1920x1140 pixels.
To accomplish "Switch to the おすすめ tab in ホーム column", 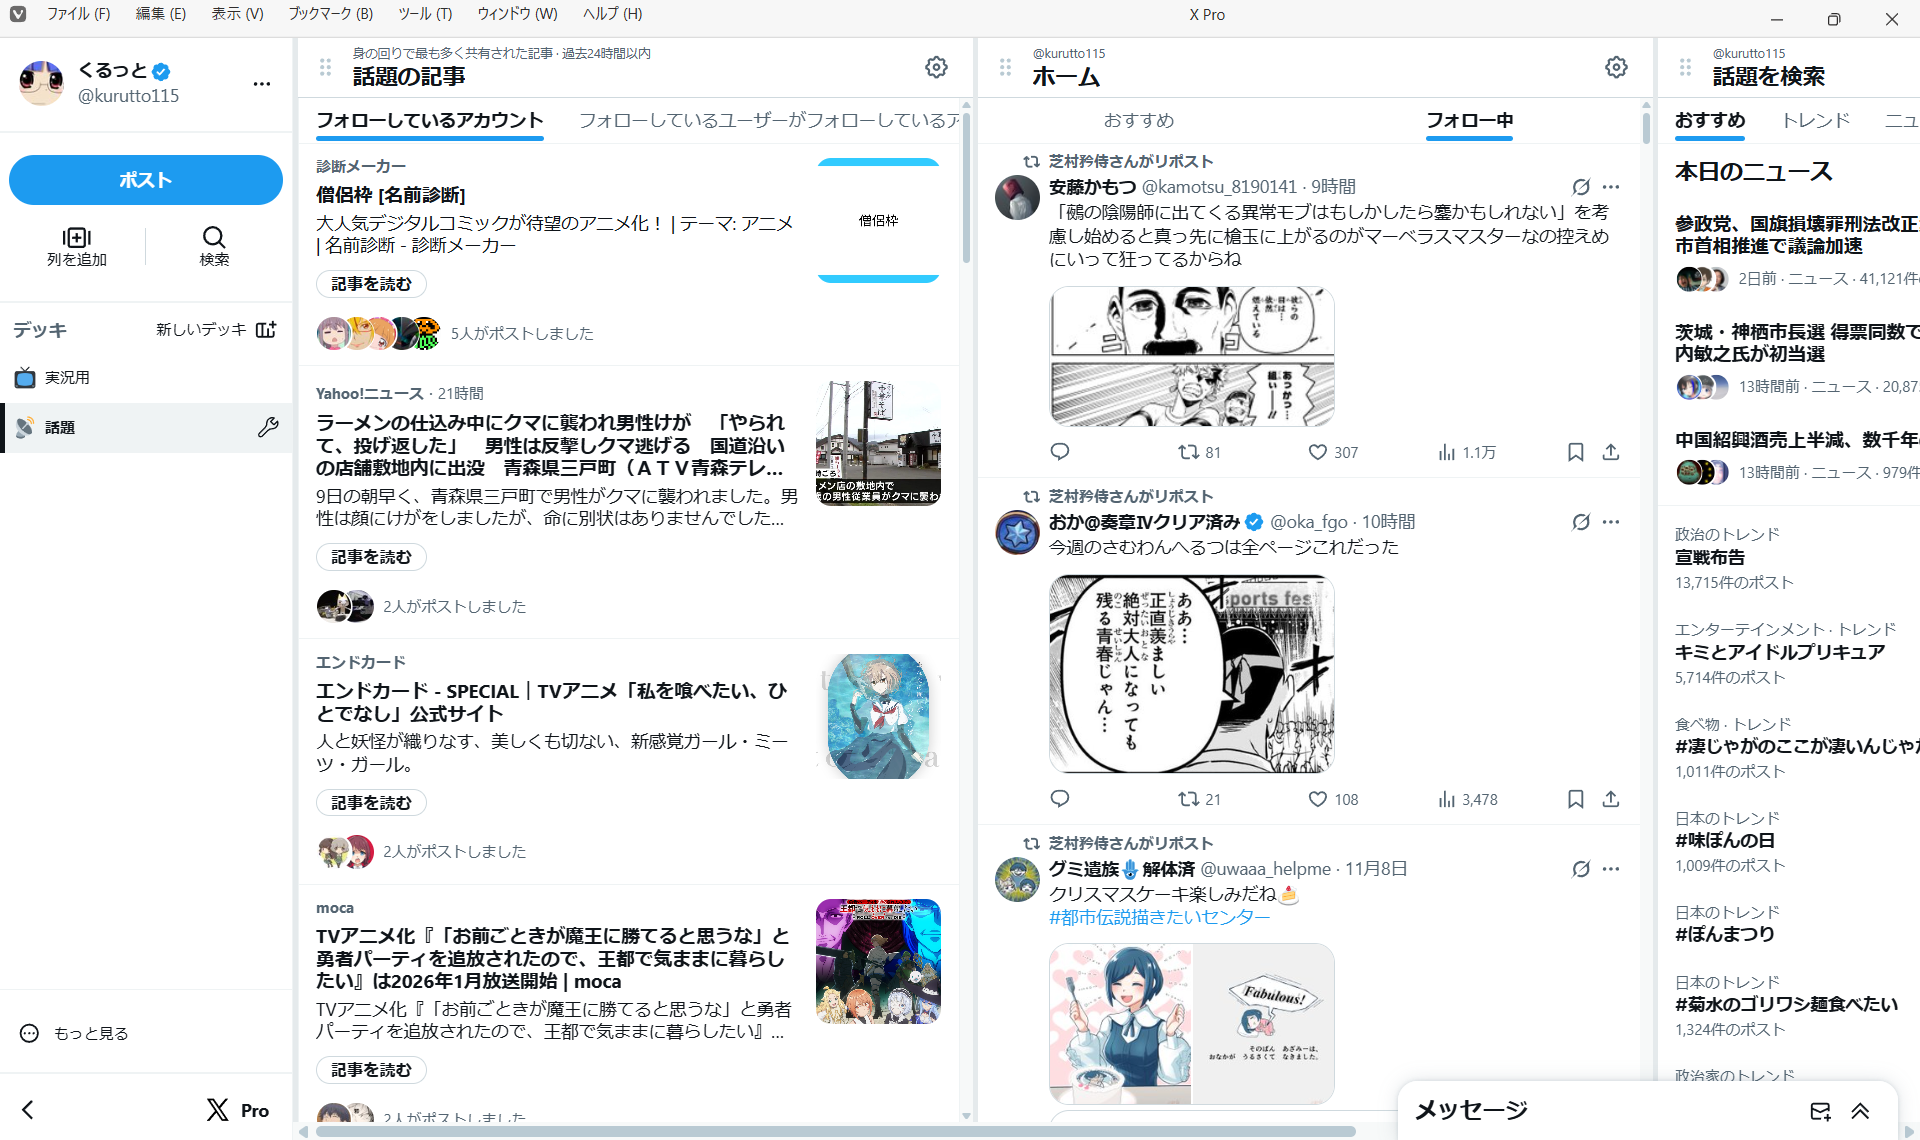I will [x=1138, y=120].
